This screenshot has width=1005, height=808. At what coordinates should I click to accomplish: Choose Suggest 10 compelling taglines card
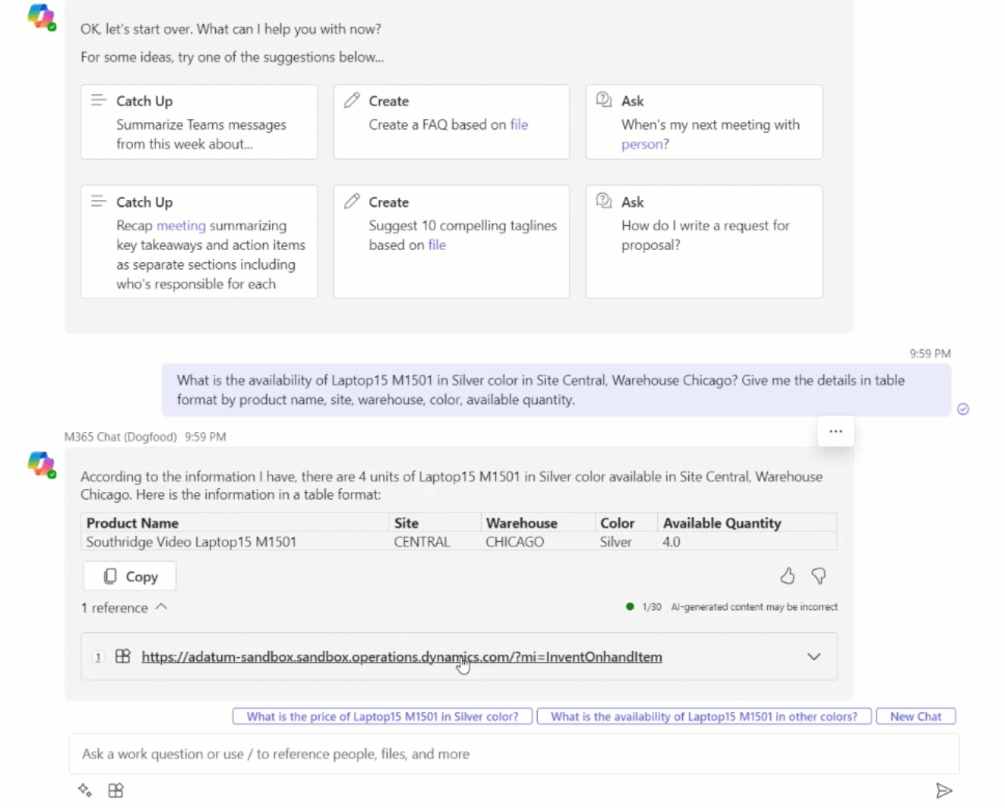(451, 242)
